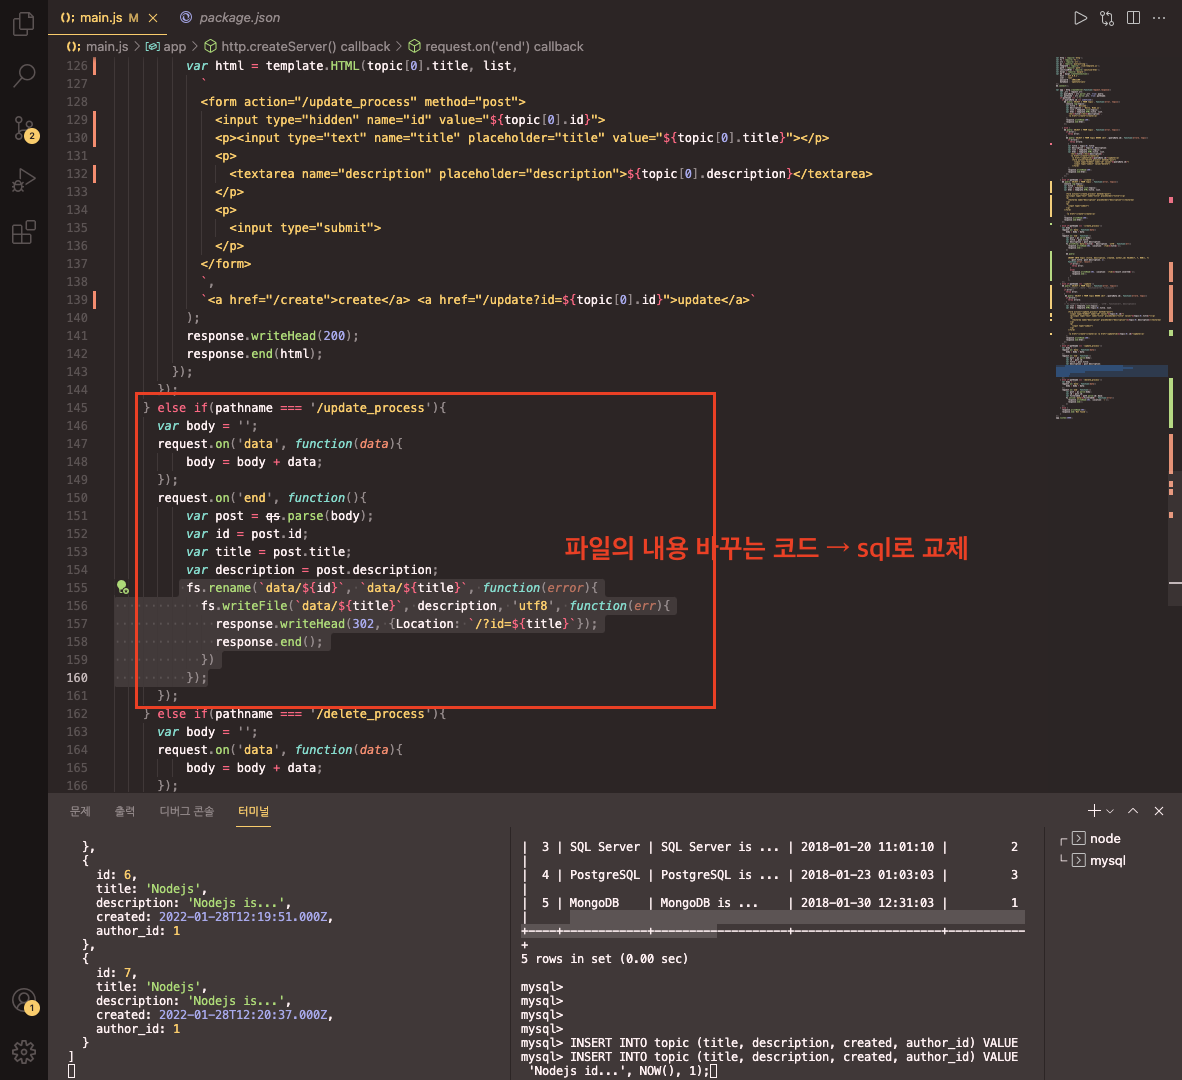
Task: Open the Run and Debug view
Action: [x=24, y=180]
